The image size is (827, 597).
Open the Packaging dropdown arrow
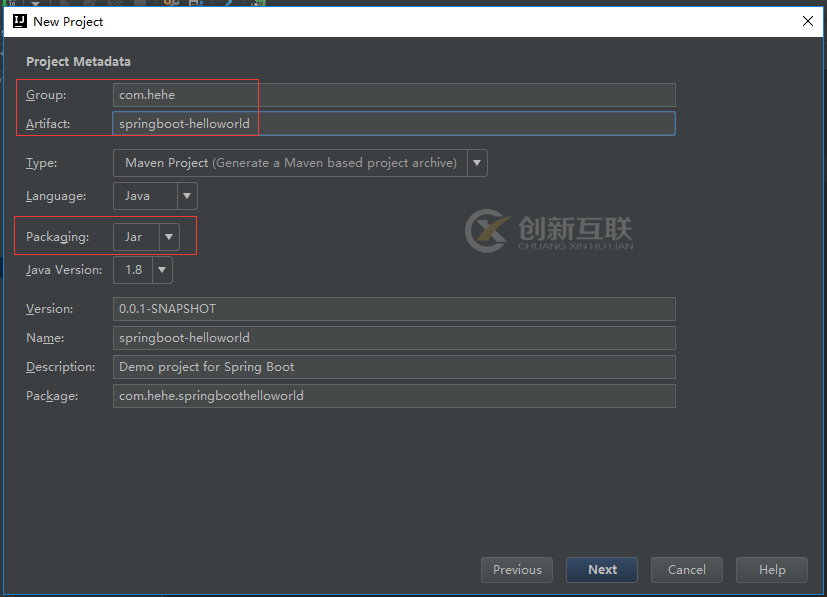169,237
